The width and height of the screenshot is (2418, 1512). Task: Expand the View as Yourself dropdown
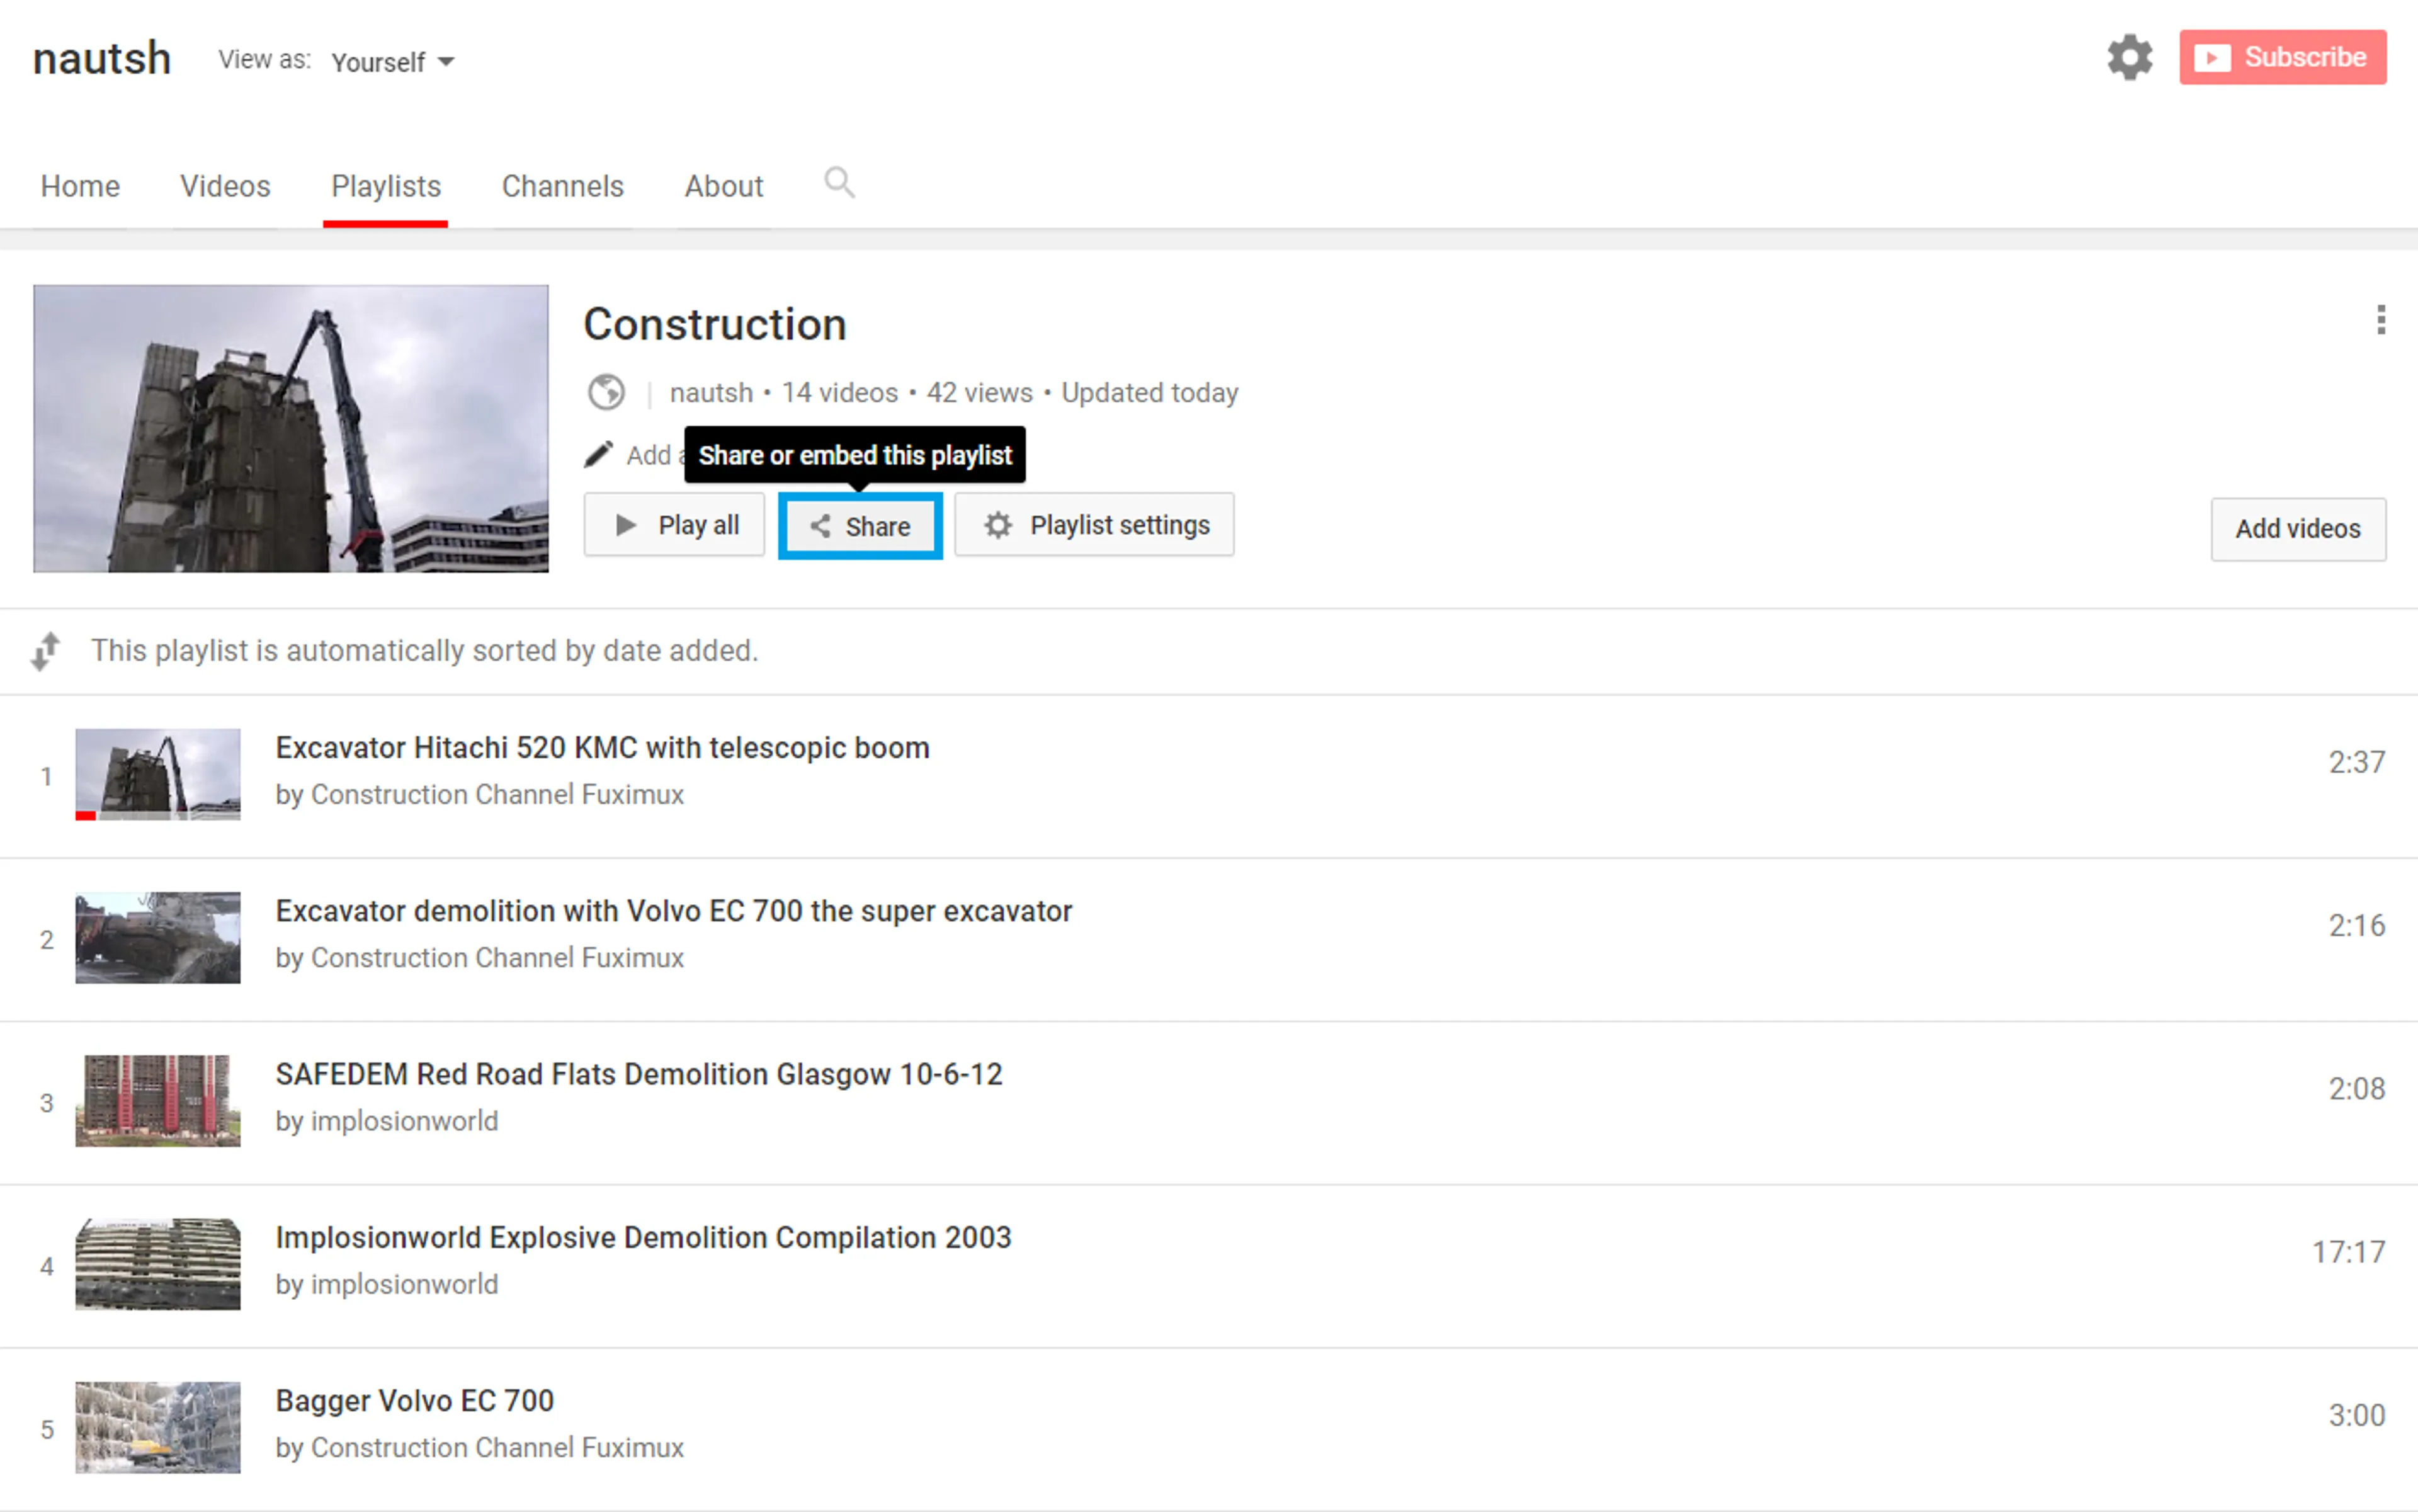click(393, 62)
